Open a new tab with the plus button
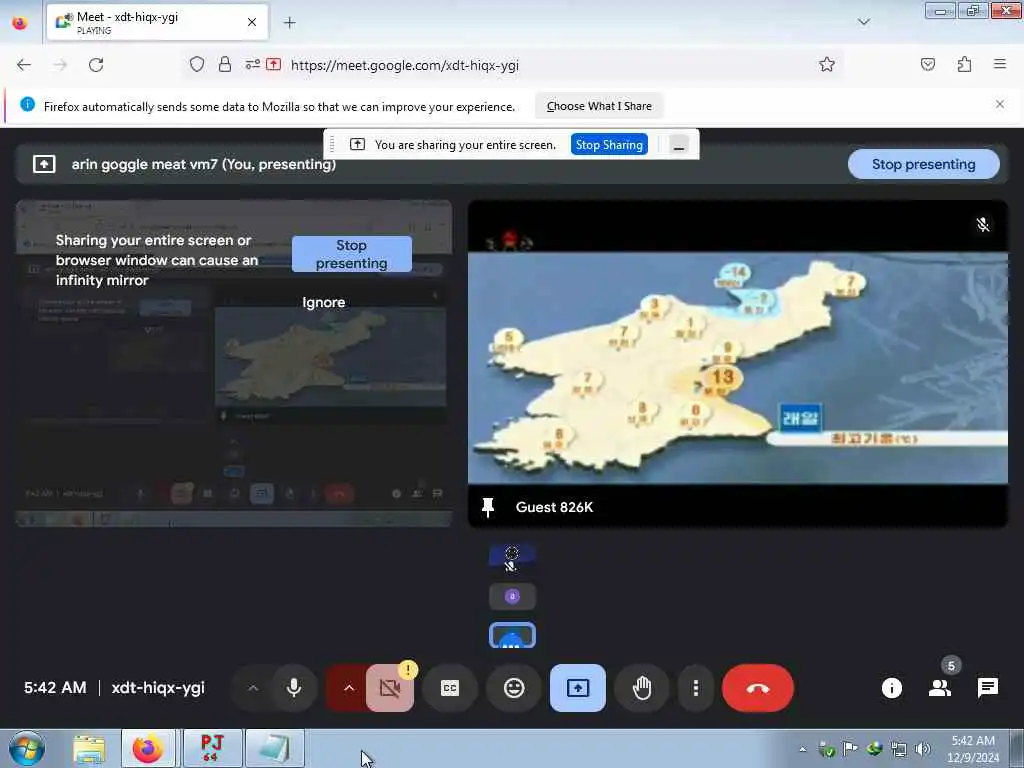The width and height of the screenshot is (1024, 768). point(289,22)
